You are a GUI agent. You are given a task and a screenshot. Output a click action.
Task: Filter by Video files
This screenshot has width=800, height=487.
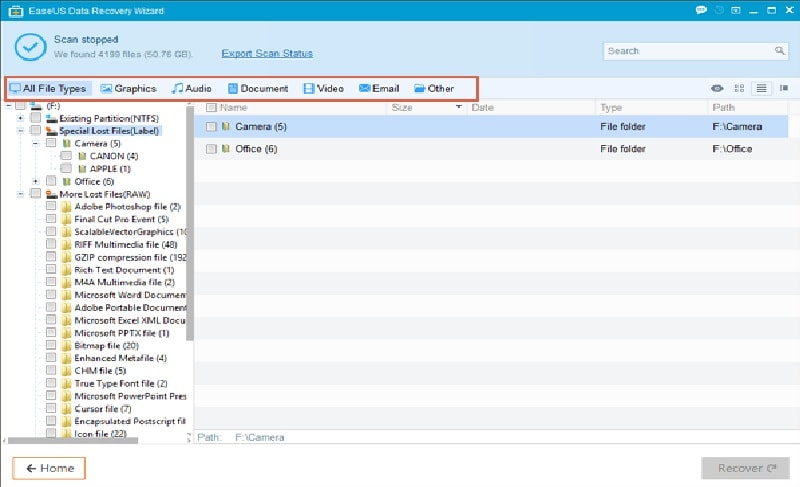(323, 88)
